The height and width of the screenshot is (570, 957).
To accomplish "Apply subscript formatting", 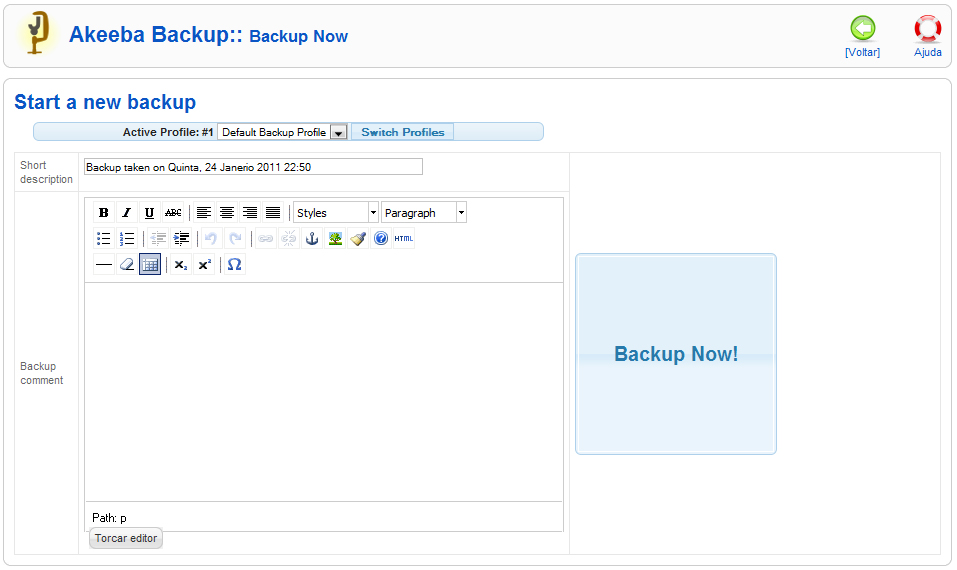I will coord(181,264).
